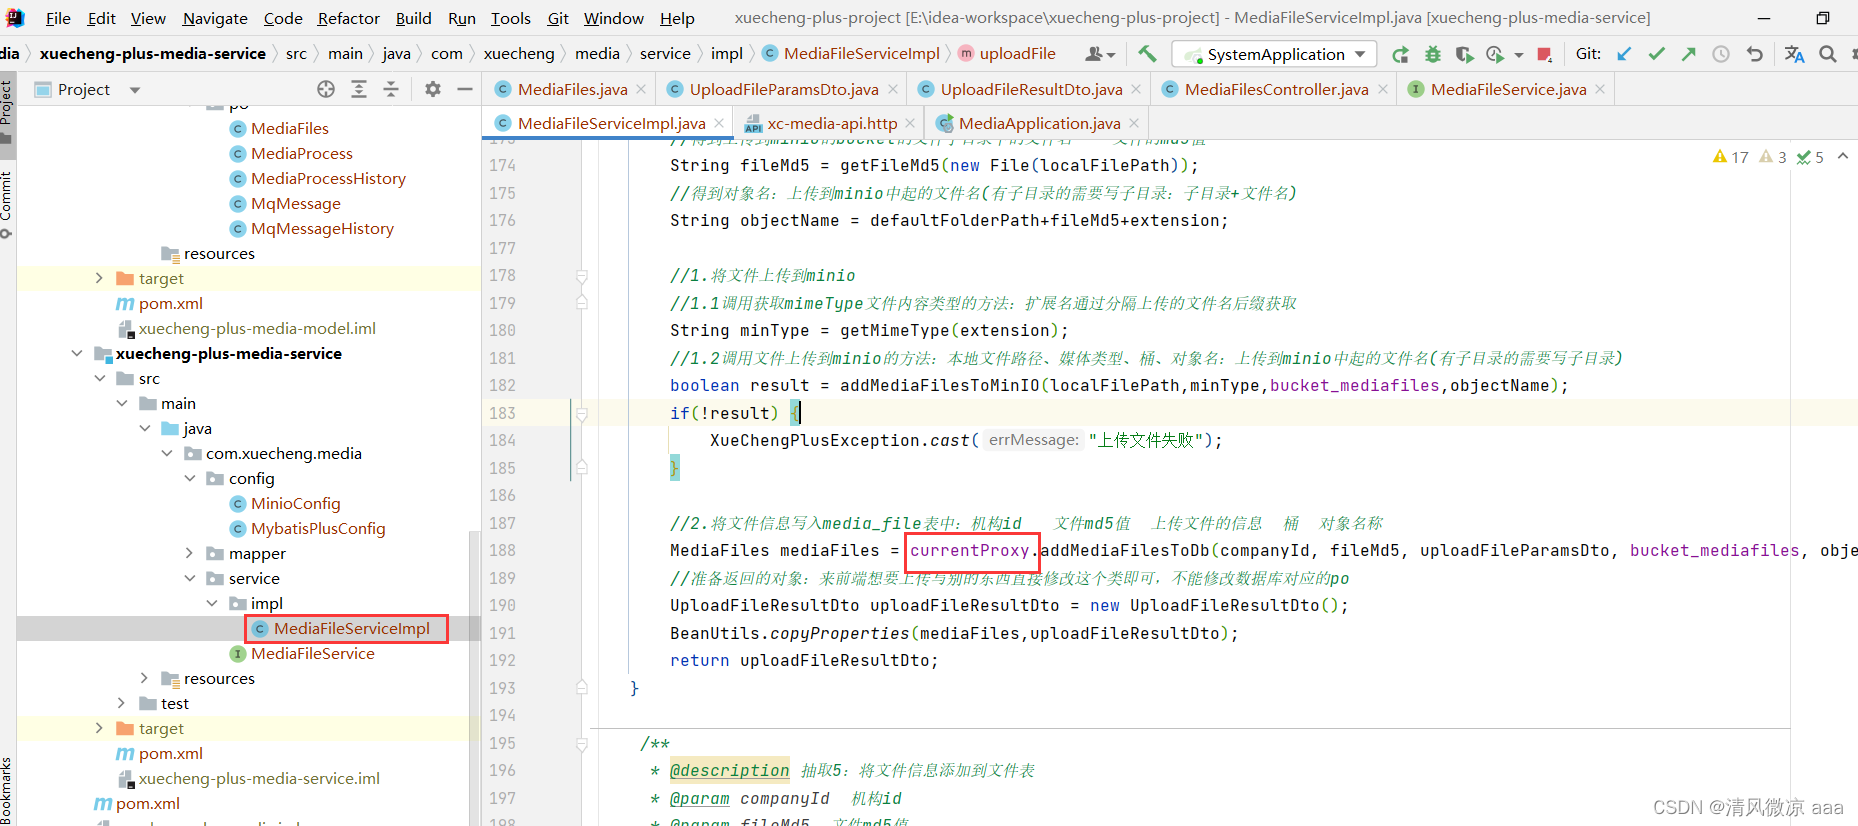
Task: Toggle the code fold marker at line 185
Action: coord(581,467)
